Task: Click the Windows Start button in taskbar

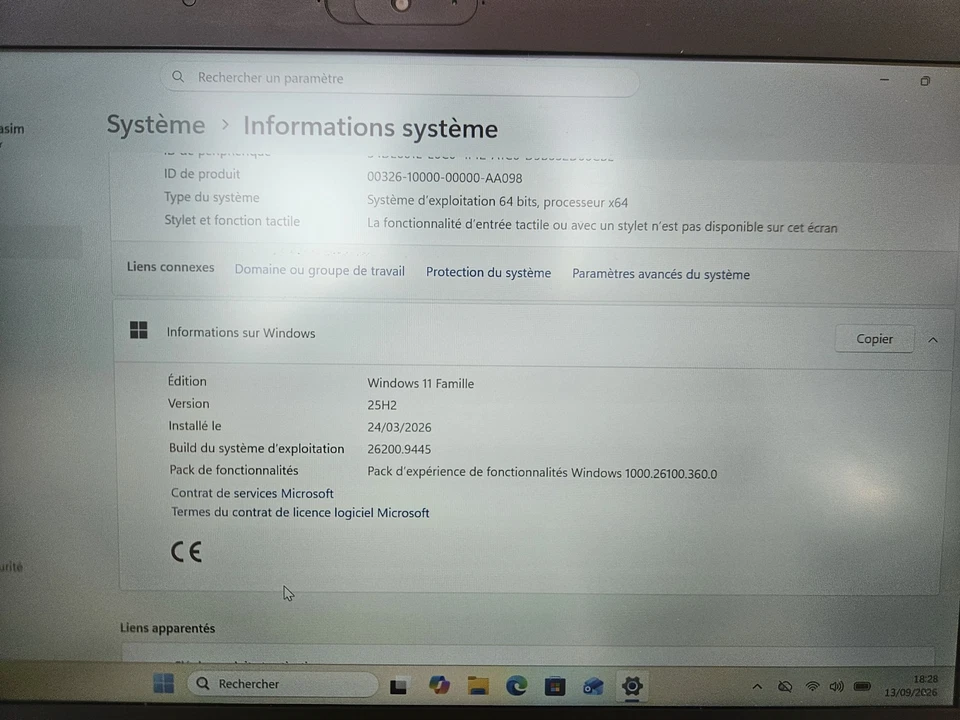Action: (163, 683)
